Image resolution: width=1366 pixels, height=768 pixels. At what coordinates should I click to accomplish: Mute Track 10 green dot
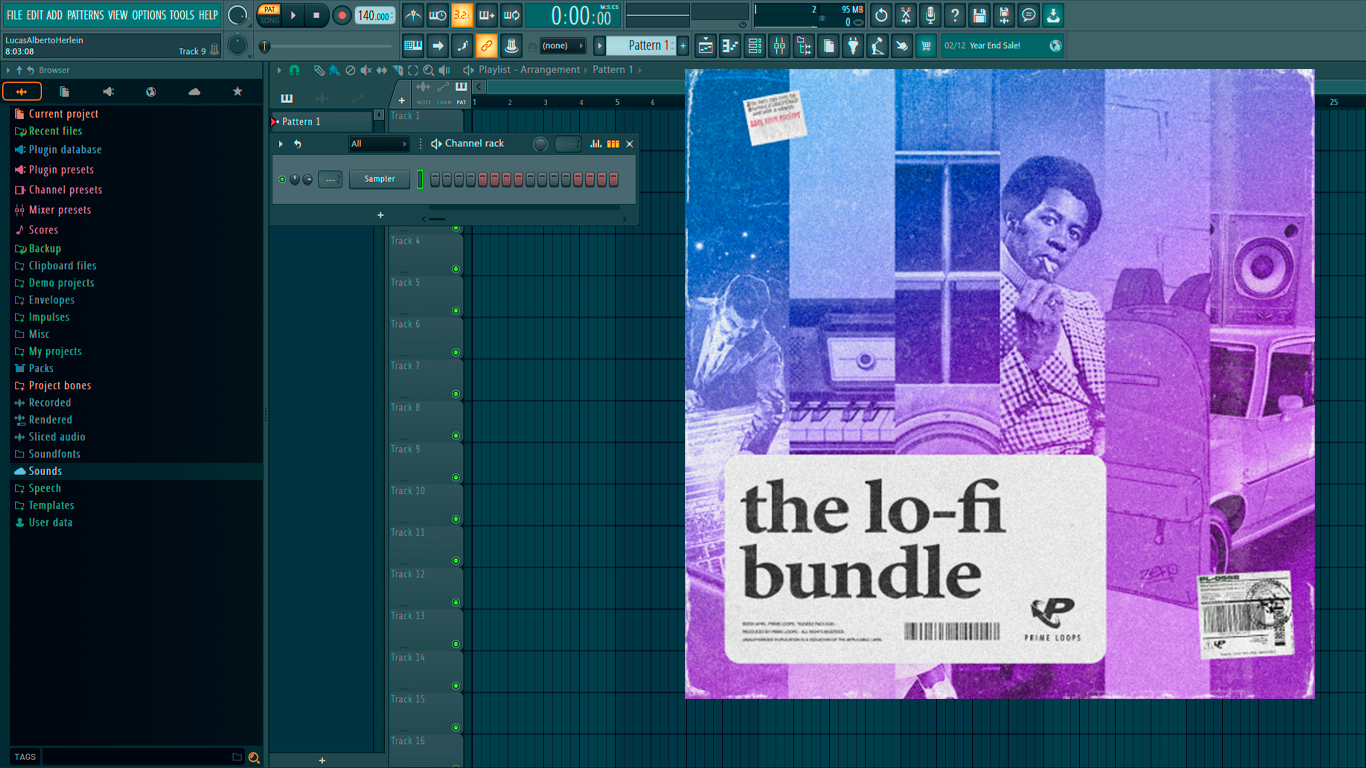[x=456, y=519]
